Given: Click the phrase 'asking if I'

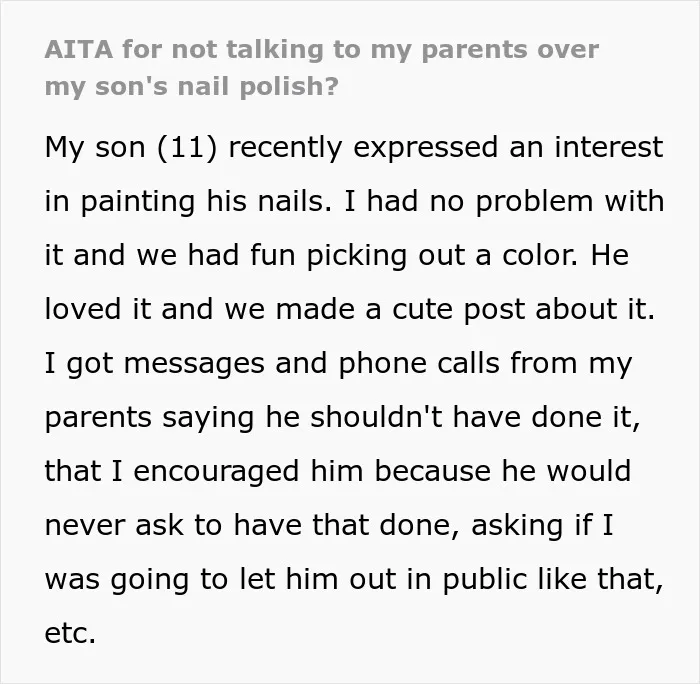Looking at the screenshot, I should click(x=542, y=526).
